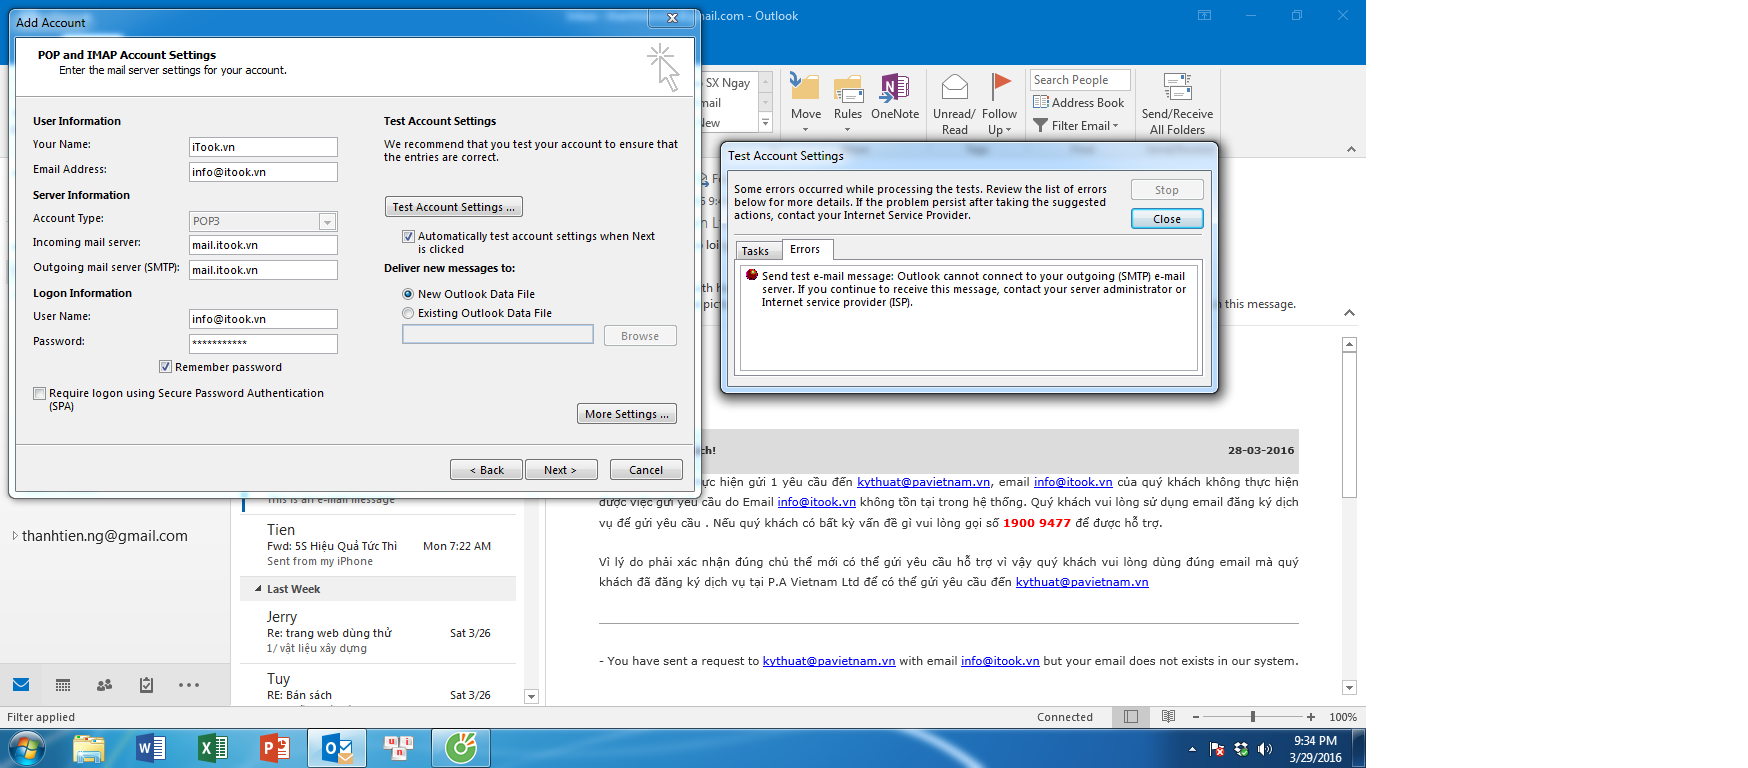The image size is (1748, 768).
Task: Click the Incoming mail server field
Action: pos(264,245)
